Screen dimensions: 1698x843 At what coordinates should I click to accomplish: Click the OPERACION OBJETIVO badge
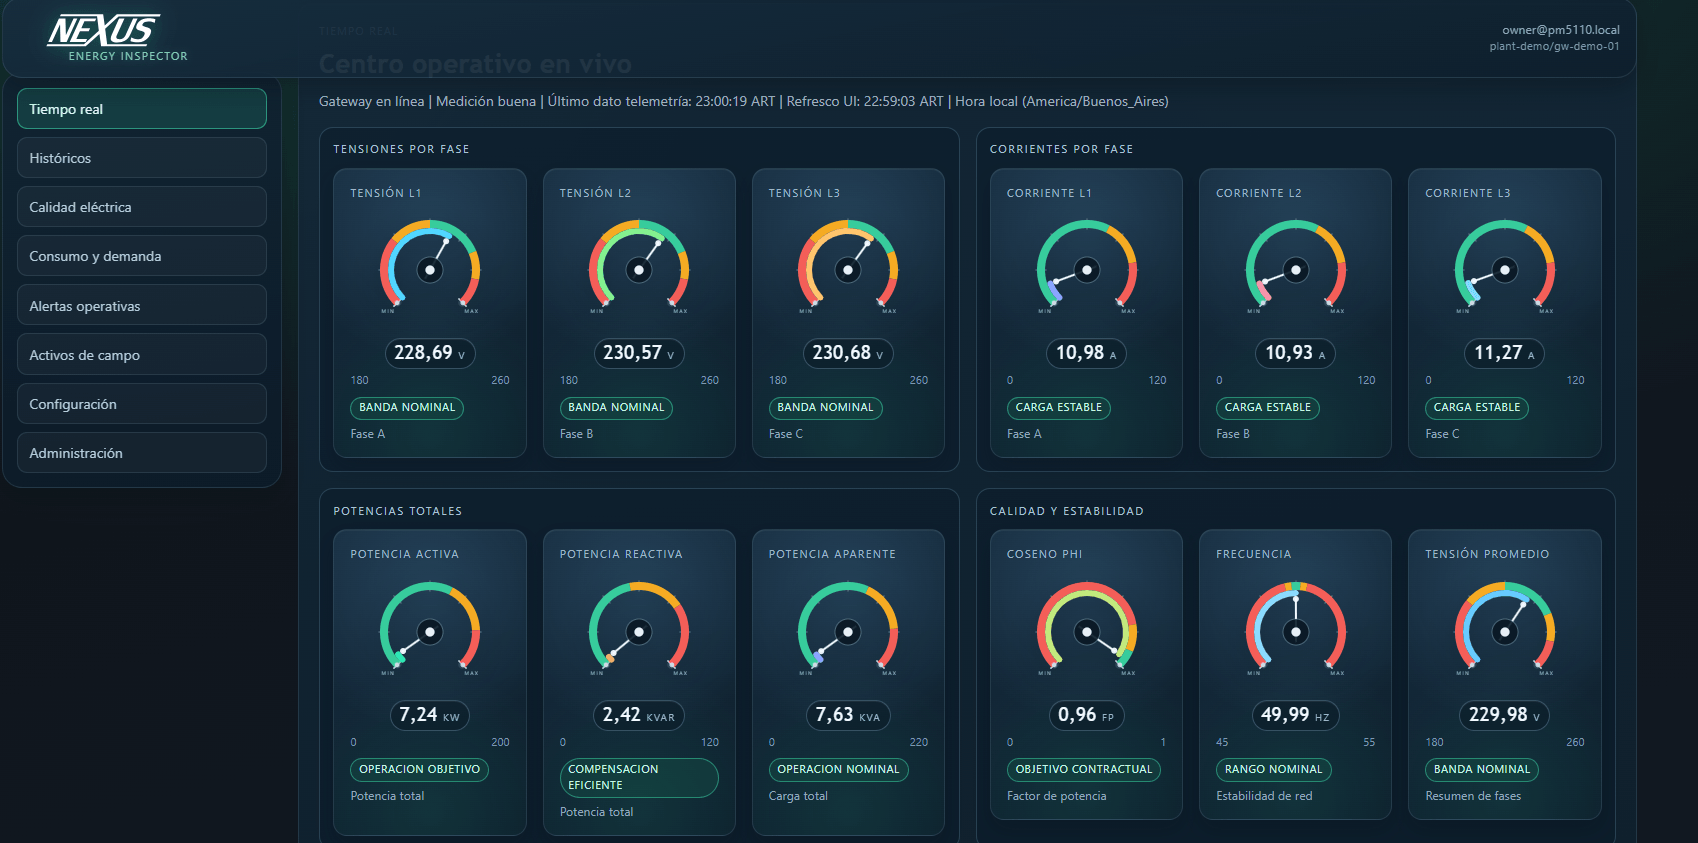[x=420, y=770]
